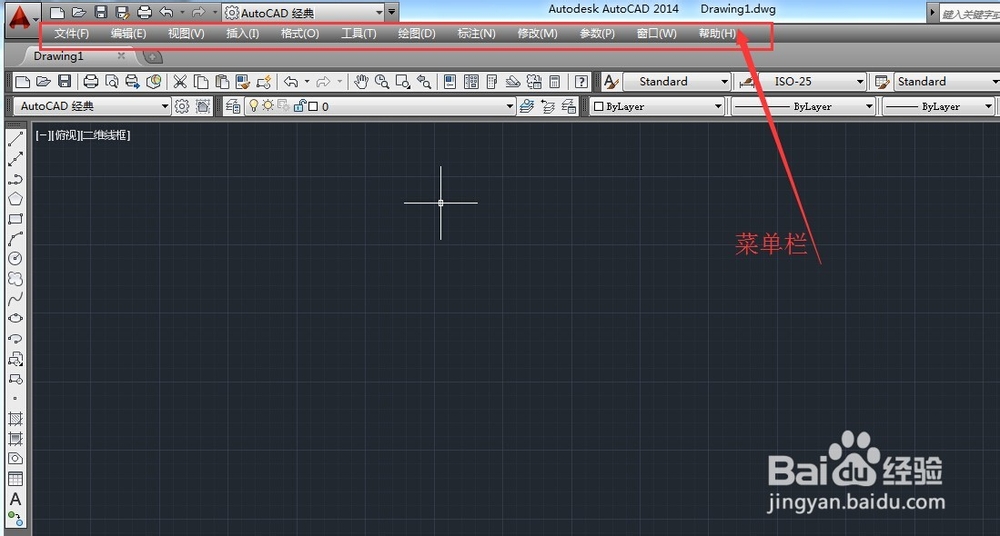1000x536 pixels.
Task: Select the Polygon tool
Action: (15, 198)
